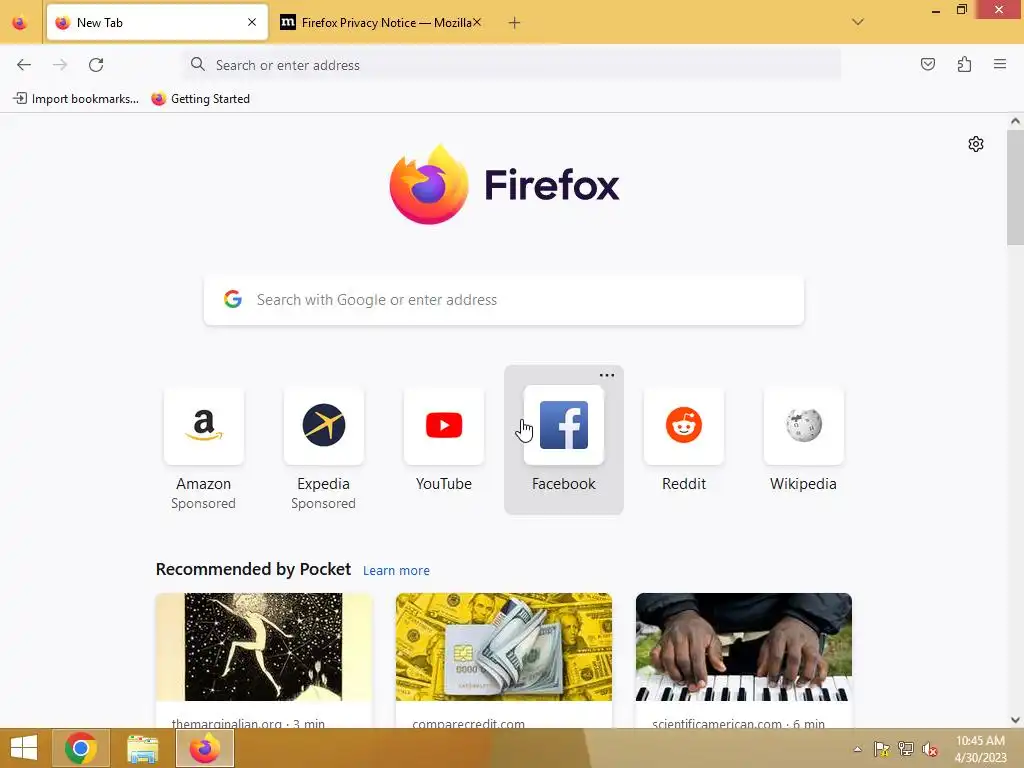Open Action Center flag tray icon
The image size is (1024, 768).
(x=881, y=749)
